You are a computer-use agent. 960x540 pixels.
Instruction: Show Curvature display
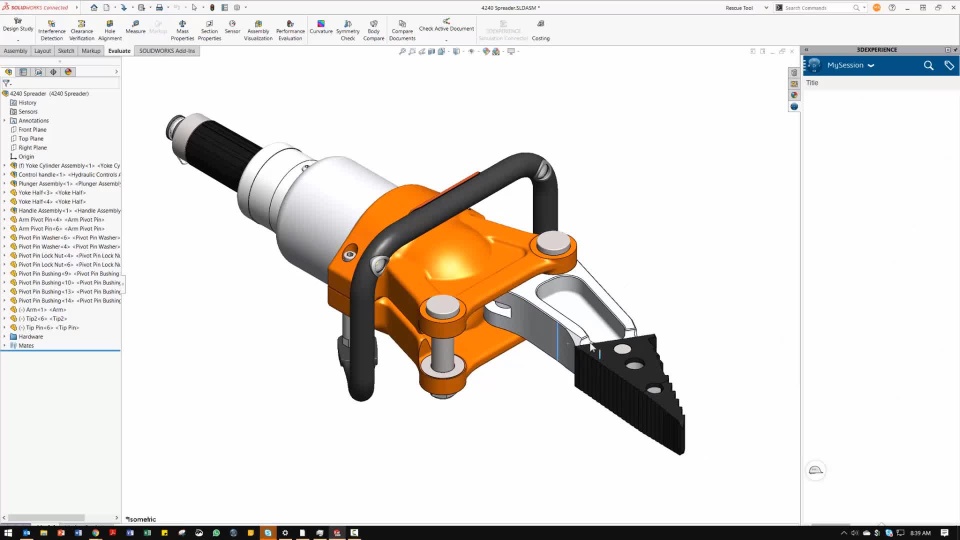321,27
